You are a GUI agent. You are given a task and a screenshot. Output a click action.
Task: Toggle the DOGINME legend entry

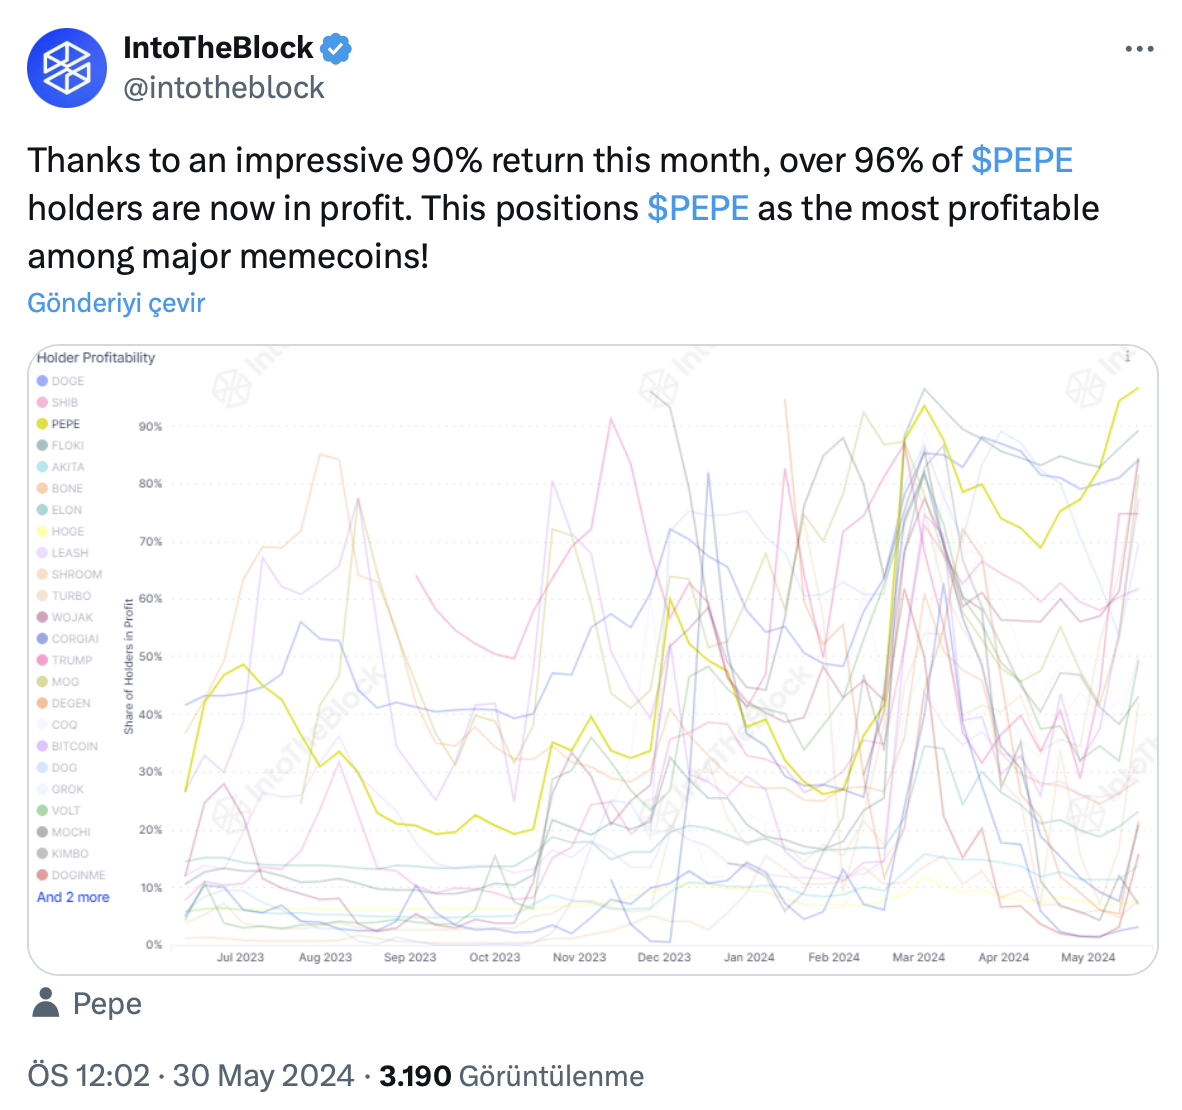tap(72, 875)
